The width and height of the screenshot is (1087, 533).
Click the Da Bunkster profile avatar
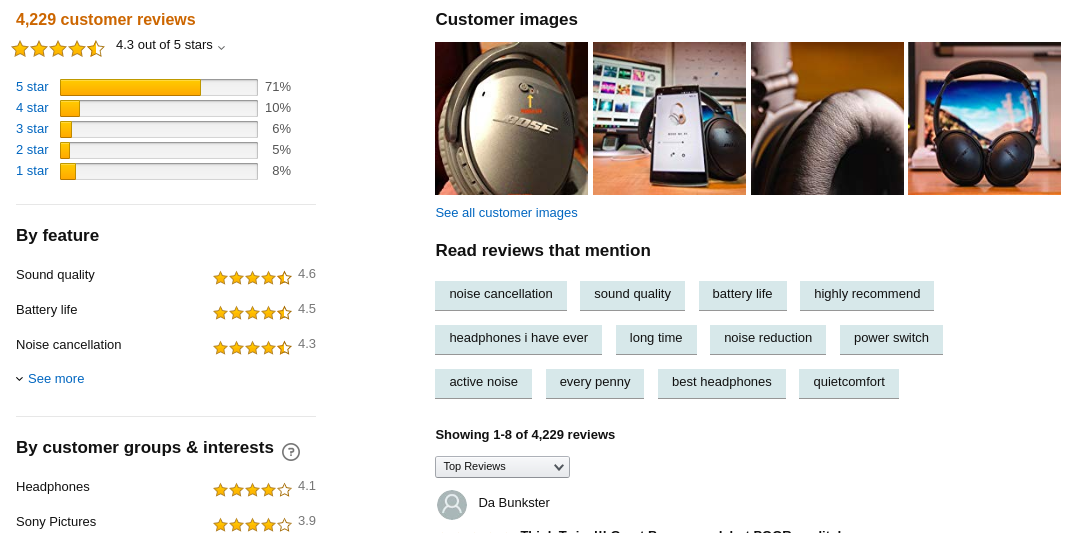(452, 505)
